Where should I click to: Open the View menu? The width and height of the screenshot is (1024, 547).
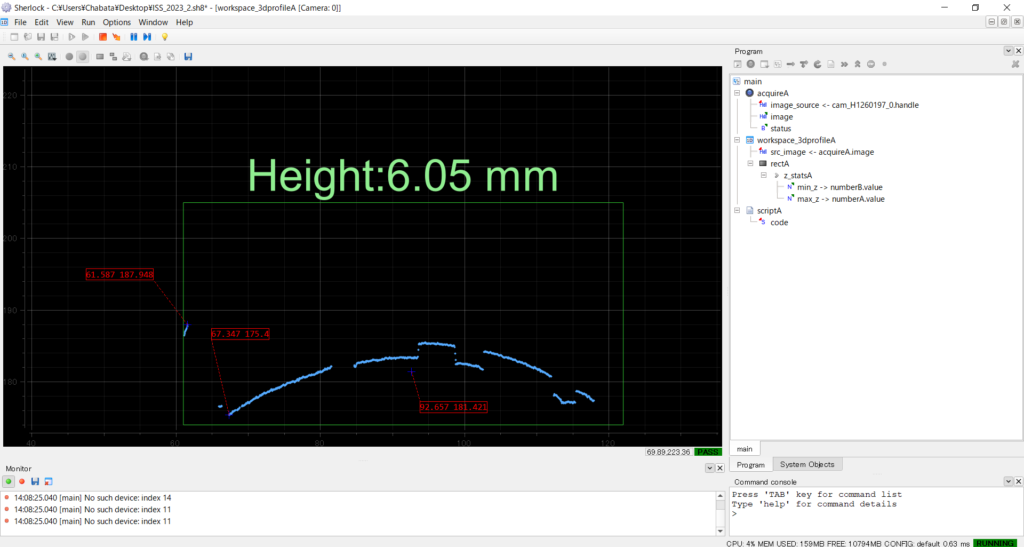(65, 22)
